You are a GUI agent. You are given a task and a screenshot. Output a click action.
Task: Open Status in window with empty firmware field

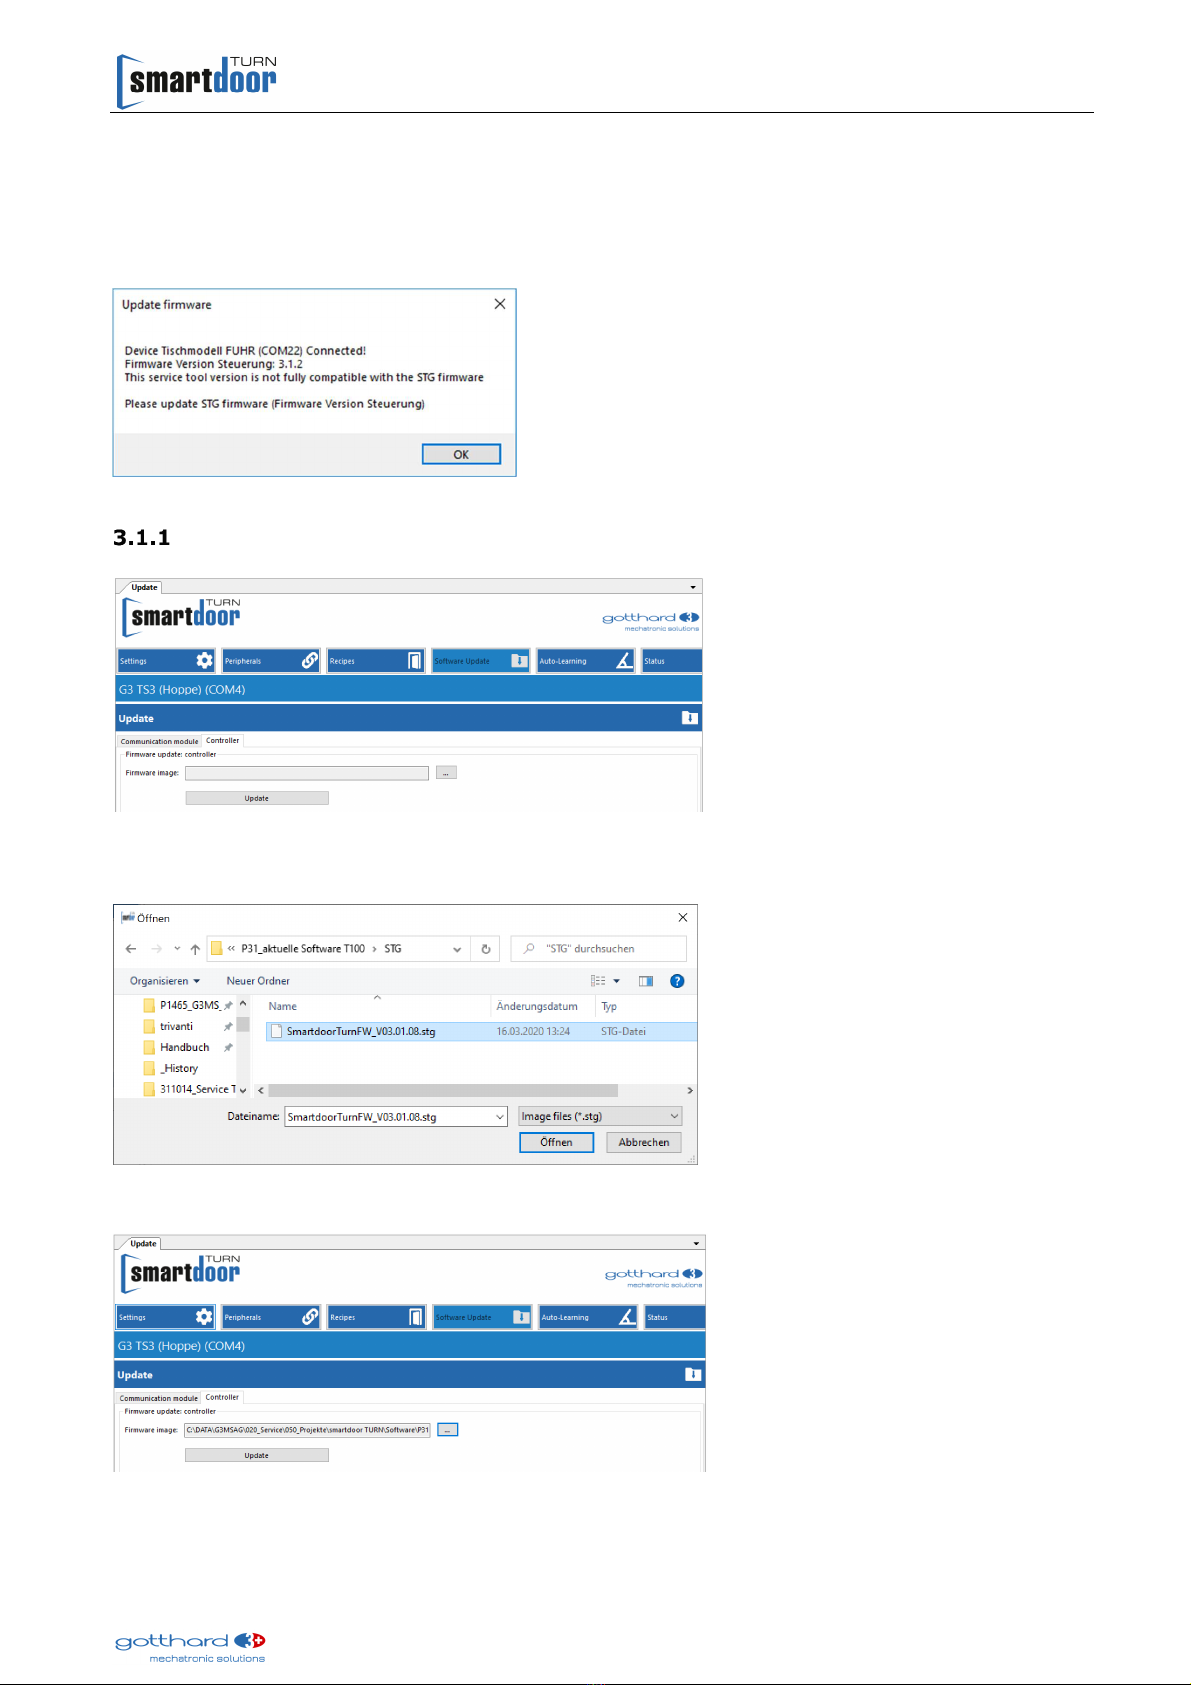click(x=672, y=661)
